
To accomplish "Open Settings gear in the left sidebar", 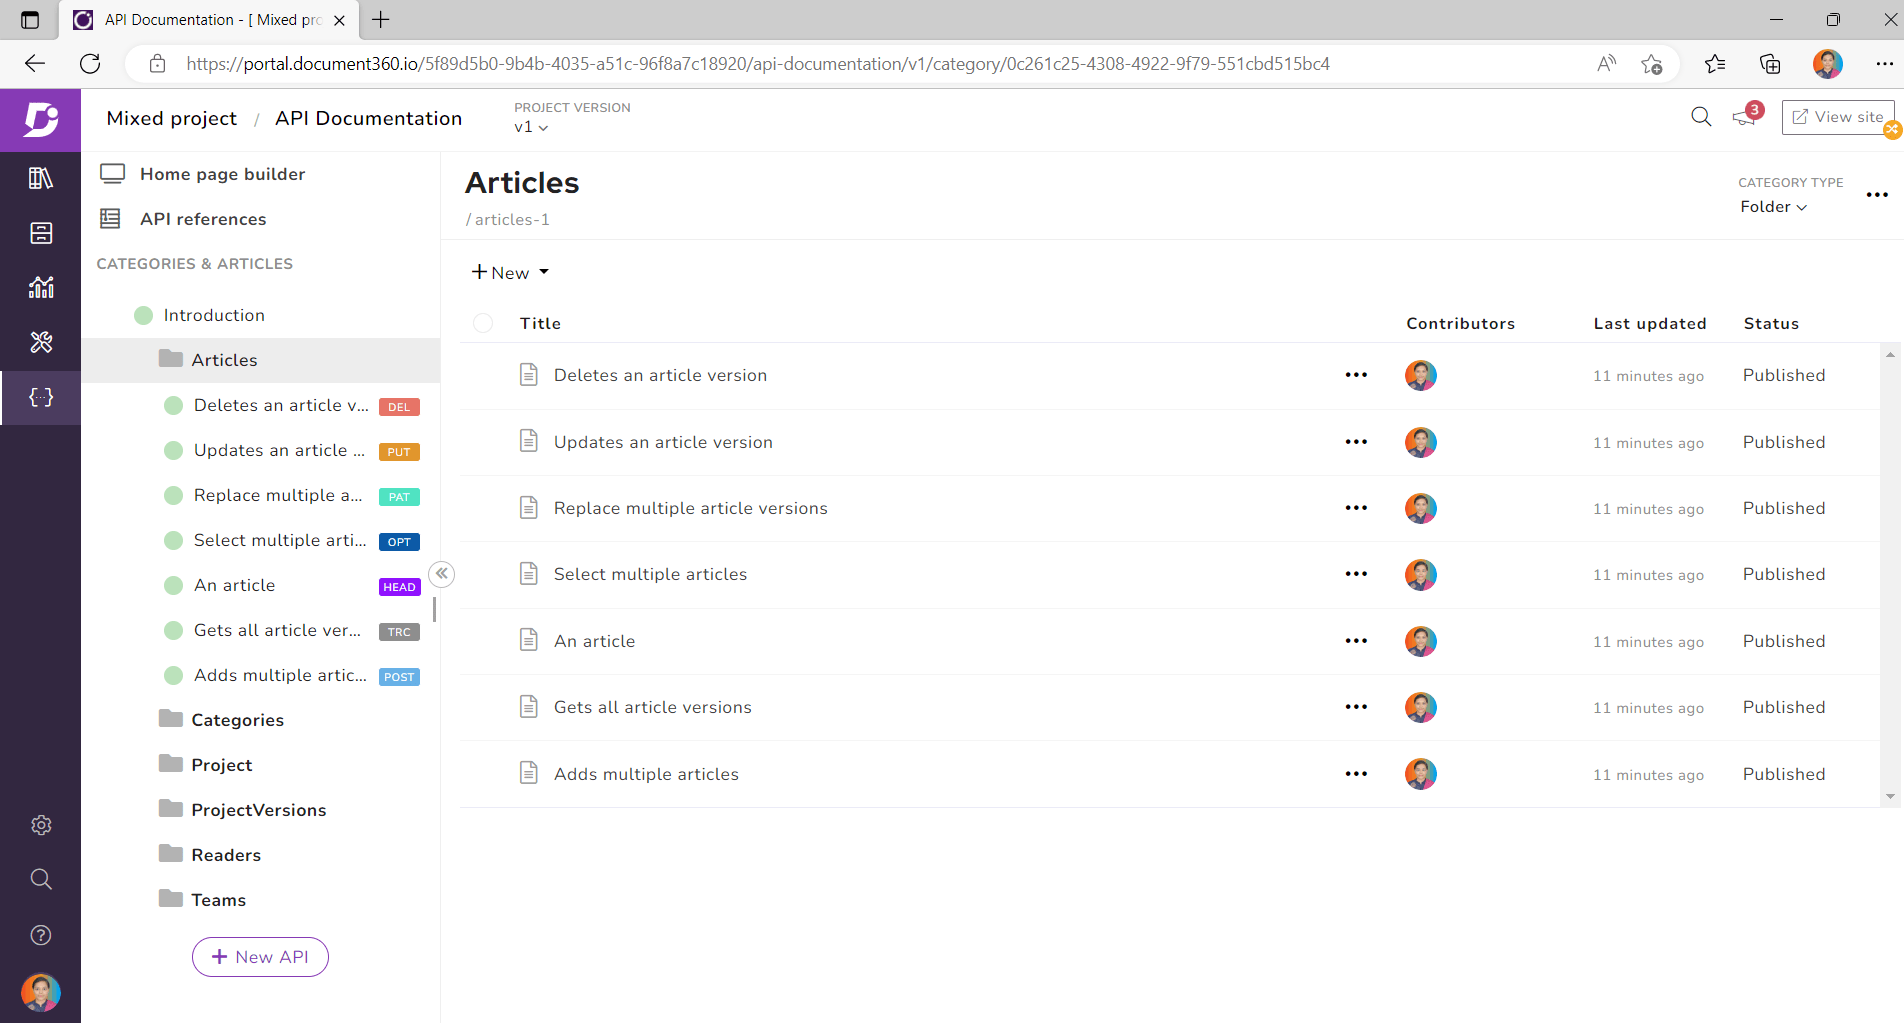I will tap(41, 825).
